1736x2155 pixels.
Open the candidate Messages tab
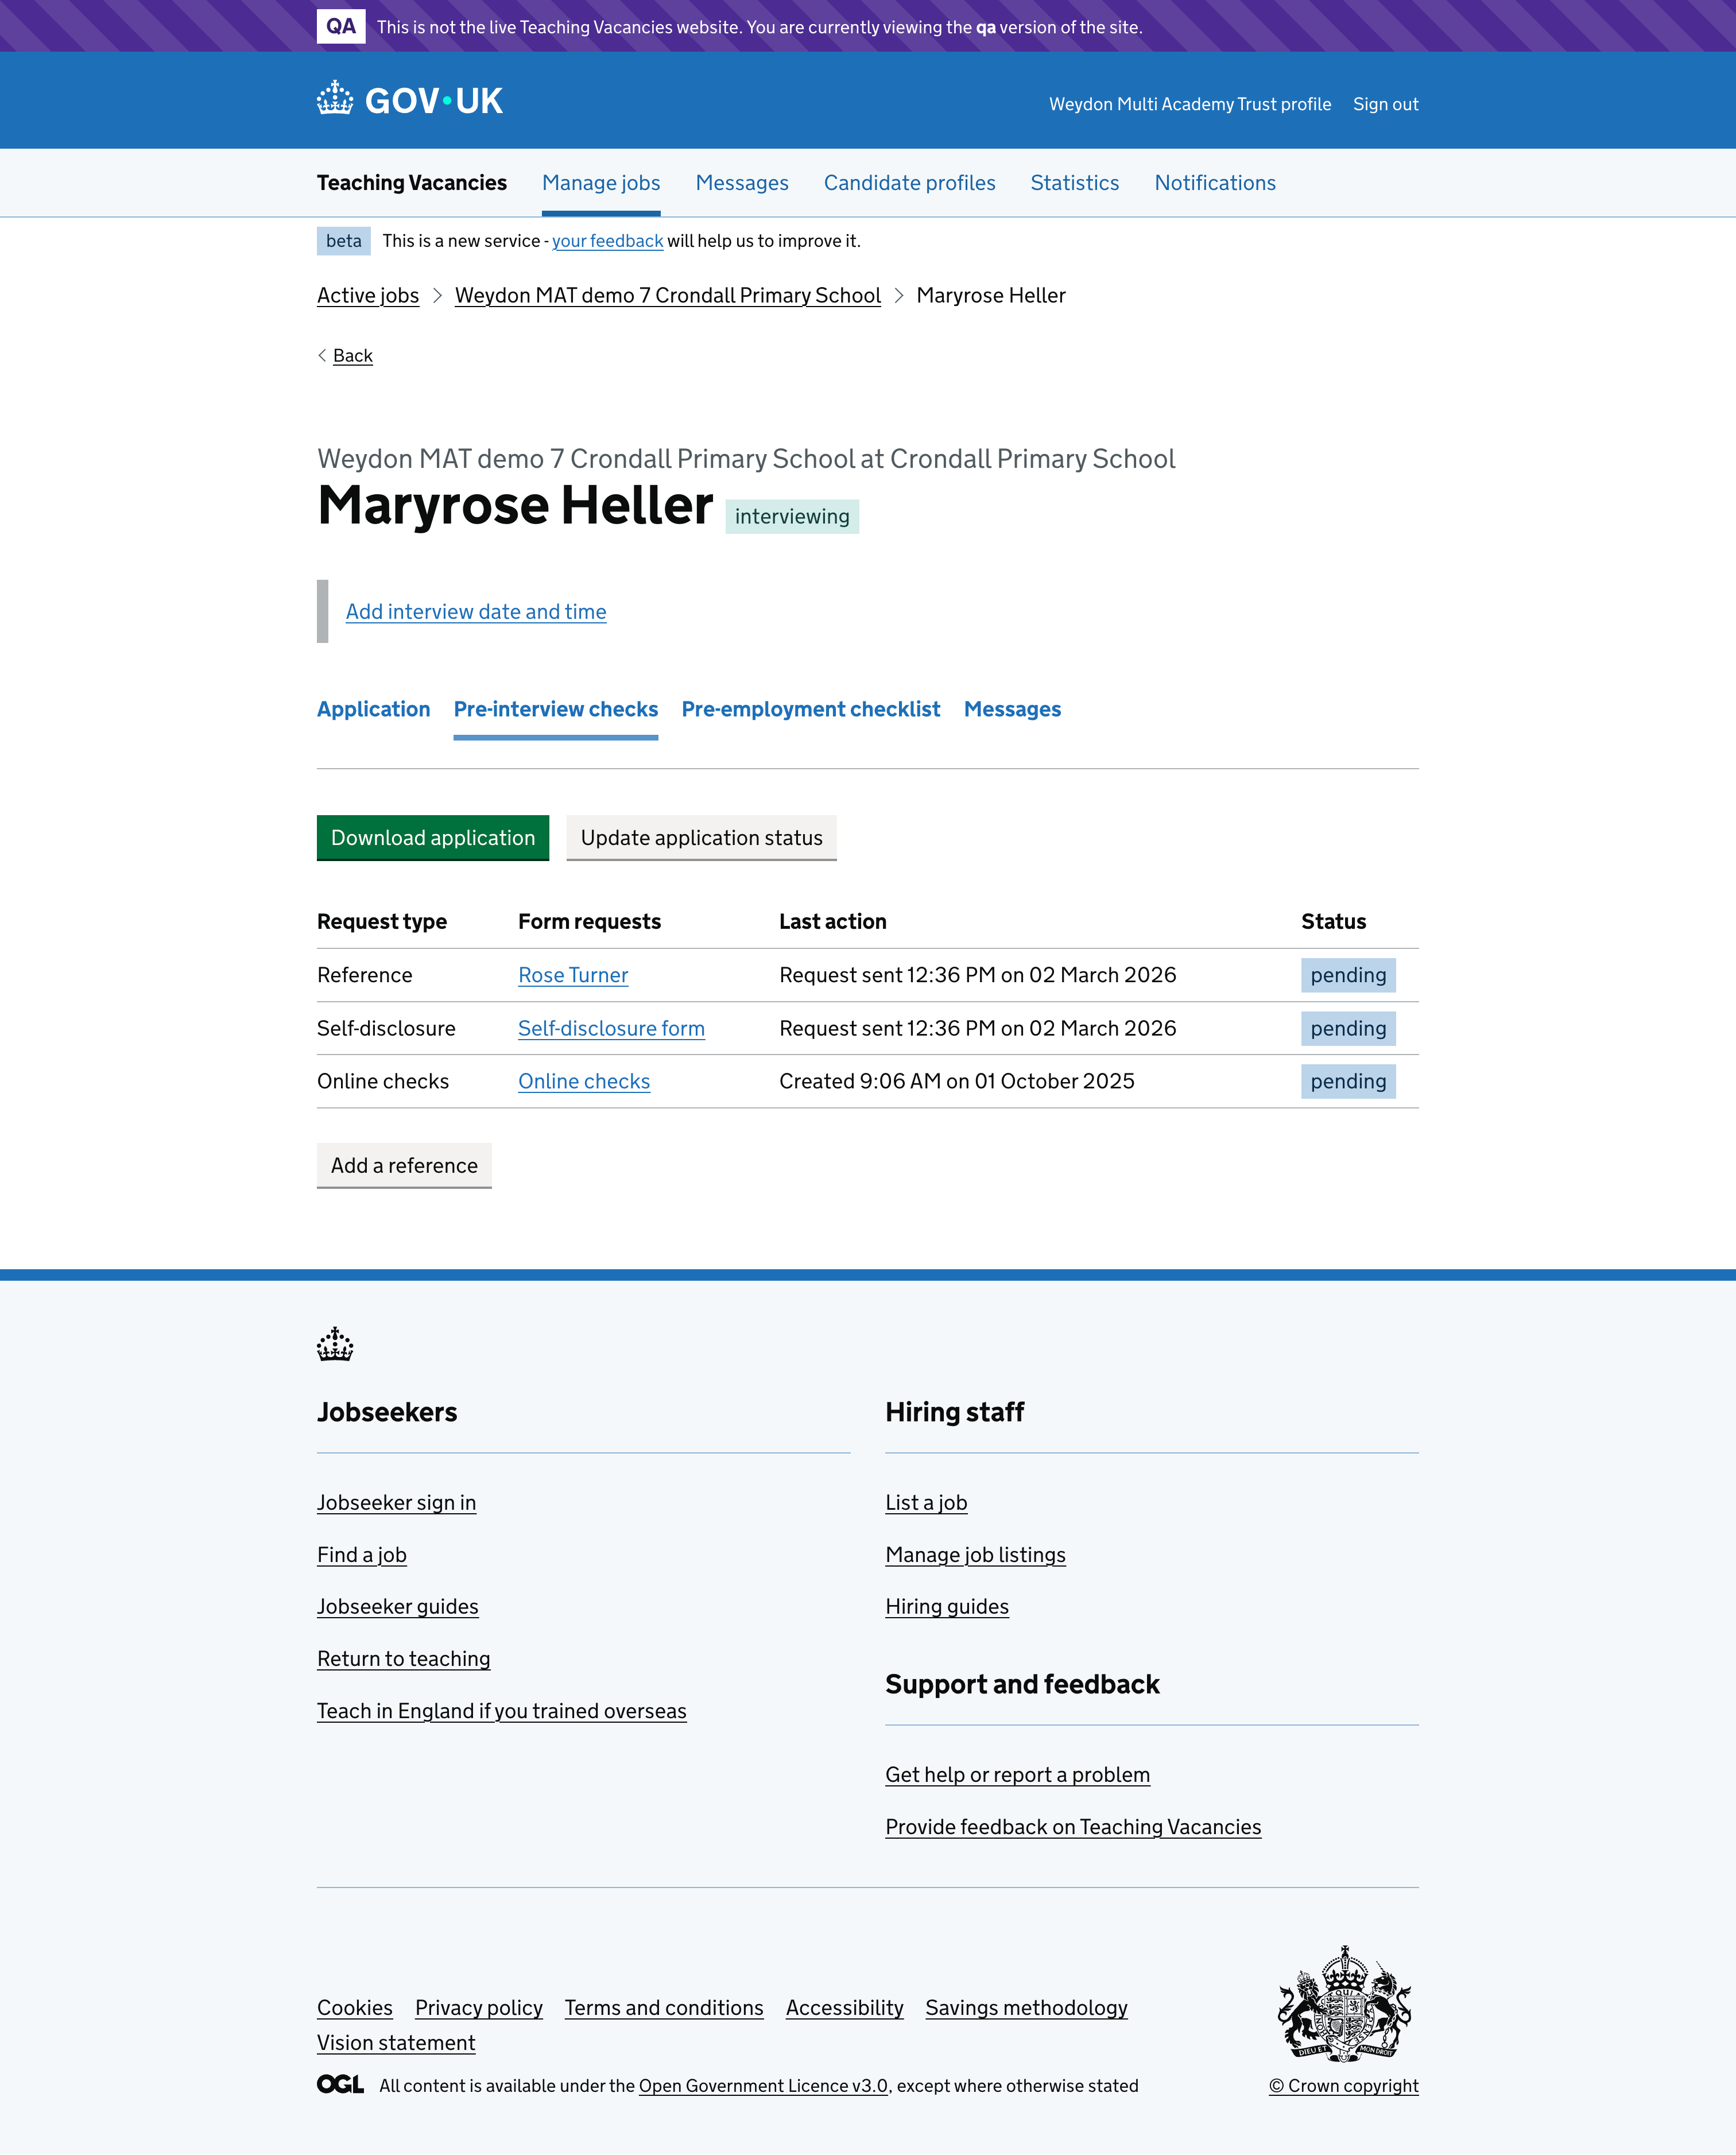coord(1012,709)
